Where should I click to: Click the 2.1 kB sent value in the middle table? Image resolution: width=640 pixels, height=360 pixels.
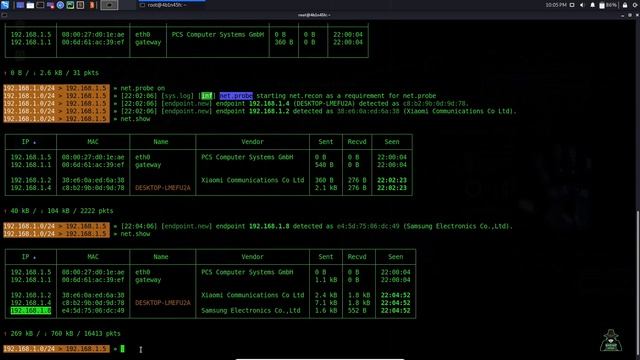tap(326, 188)
